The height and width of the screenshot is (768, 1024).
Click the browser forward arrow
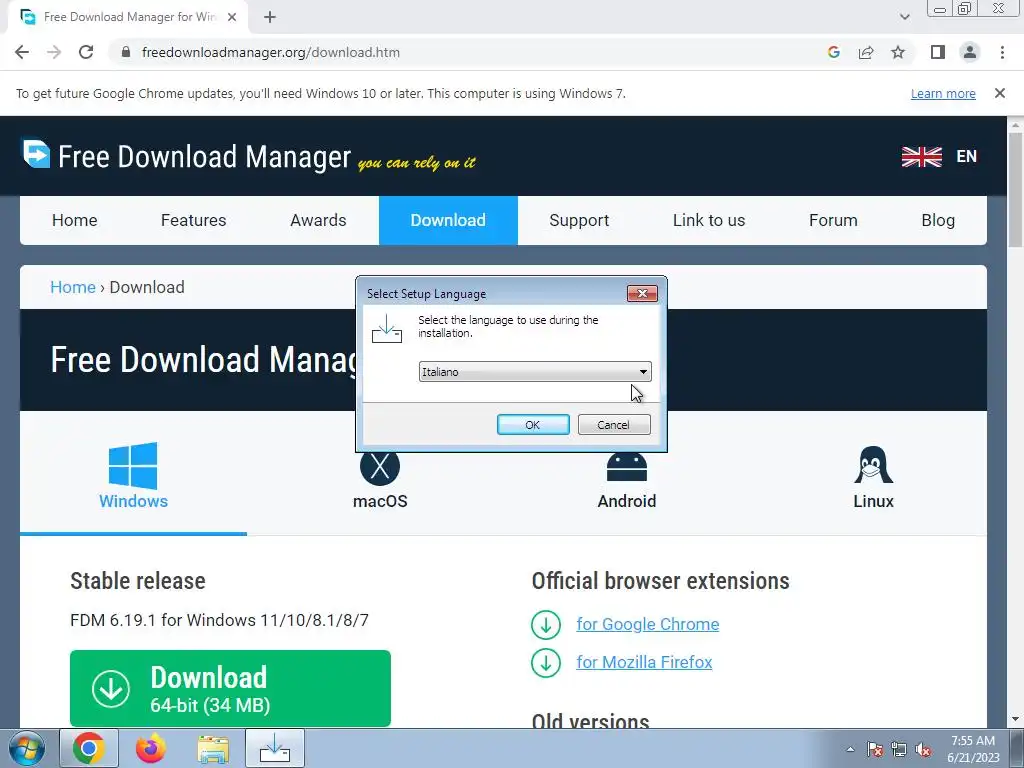tap(54, 52)
